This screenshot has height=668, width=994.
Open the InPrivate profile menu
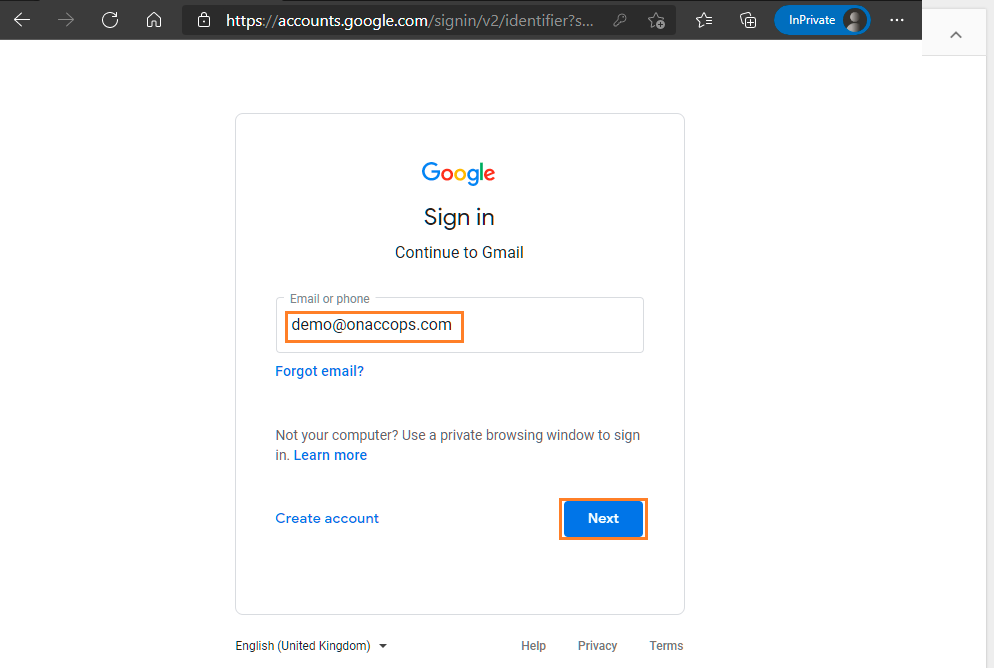coord(822,20)
